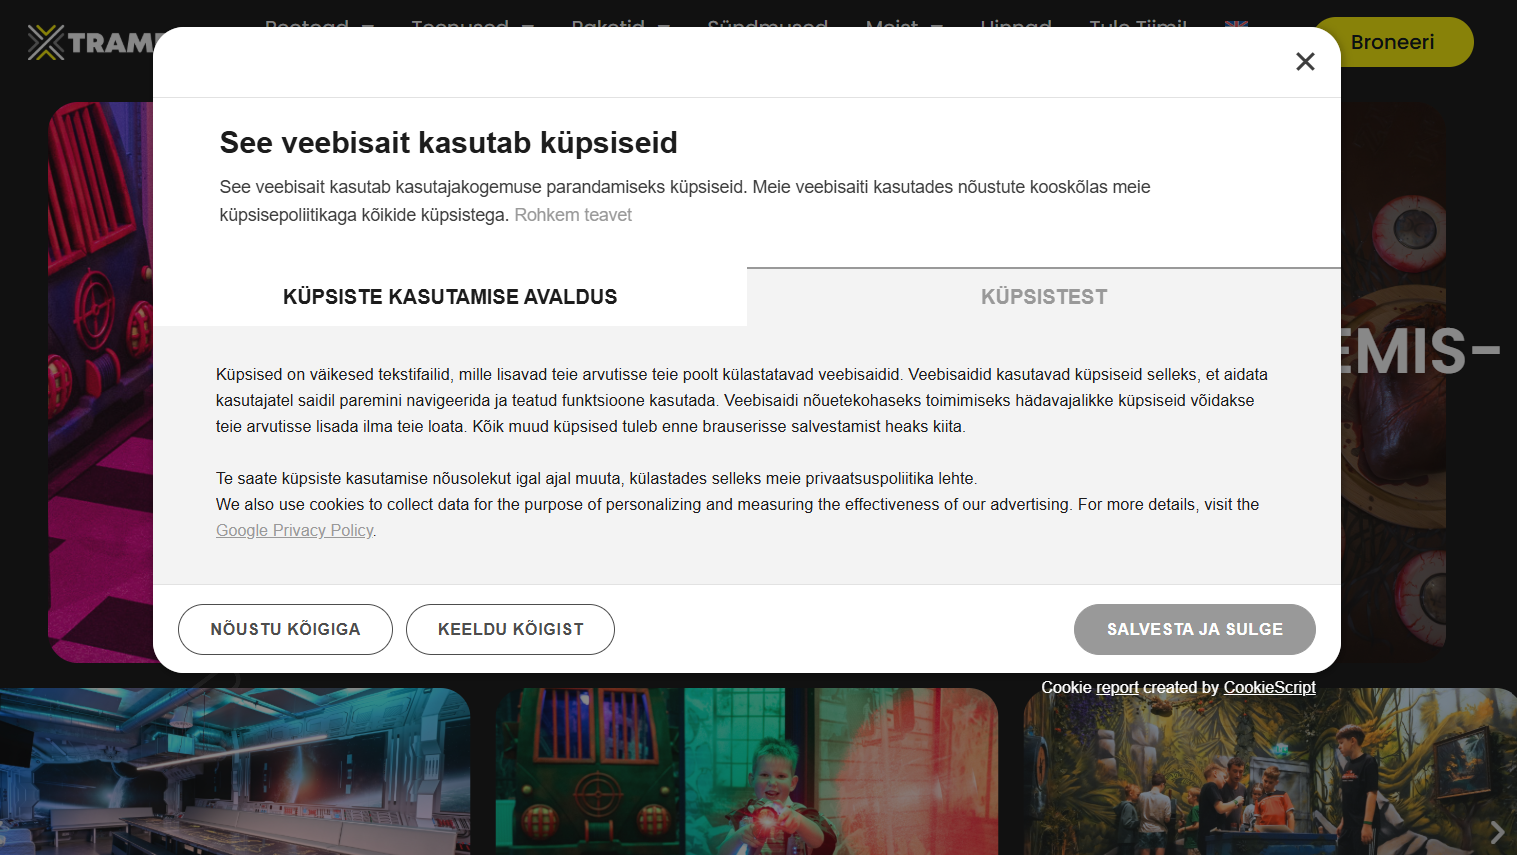
Task: Open the Google Privacy Policy link
Action: (295, 530)
